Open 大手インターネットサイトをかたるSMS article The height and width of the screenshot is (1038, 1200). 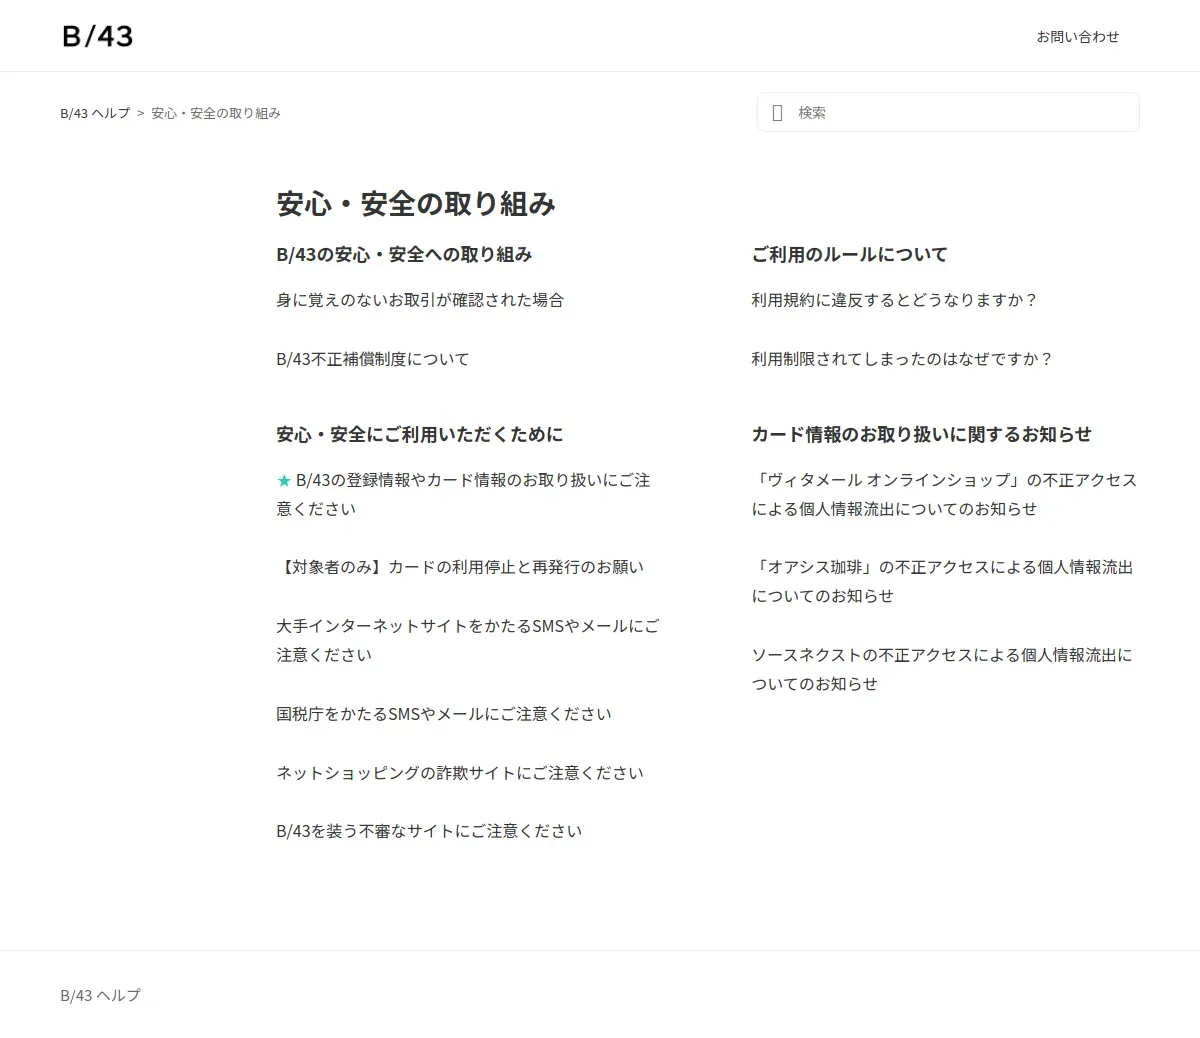pos(468,640)
